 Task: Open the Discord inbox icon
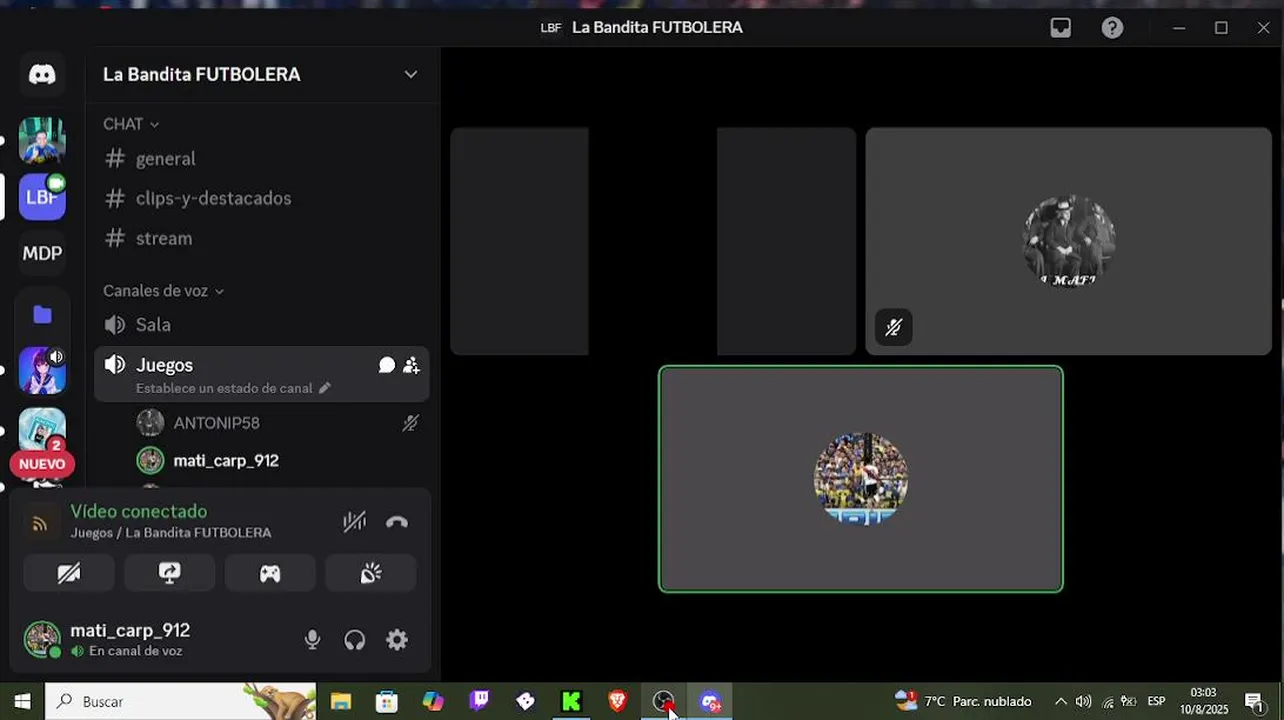coord(1061,28)
